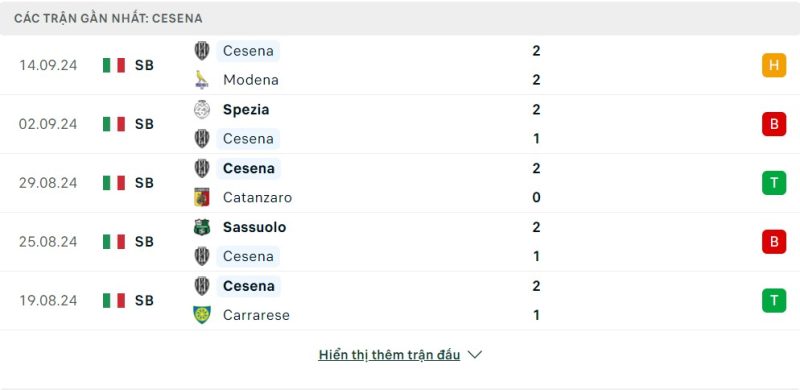Click SB league label on 02.09.24 row
The width and height of the screenshot is (800, 390).
pyautogui.click(x=144, y=124)
